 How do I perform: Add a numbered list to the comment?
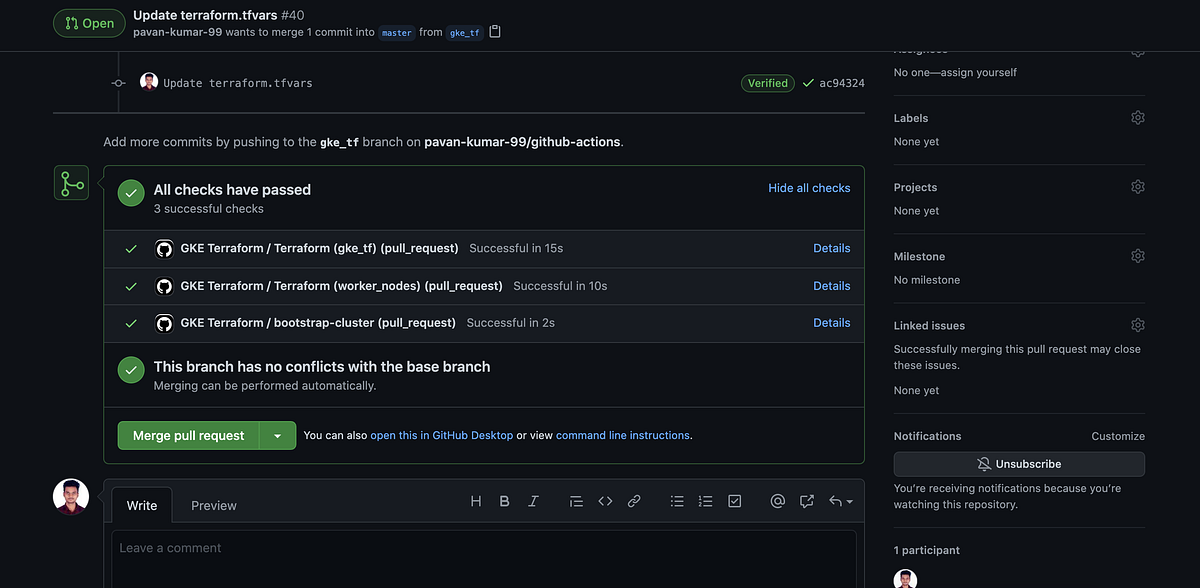tap(705, 501)
